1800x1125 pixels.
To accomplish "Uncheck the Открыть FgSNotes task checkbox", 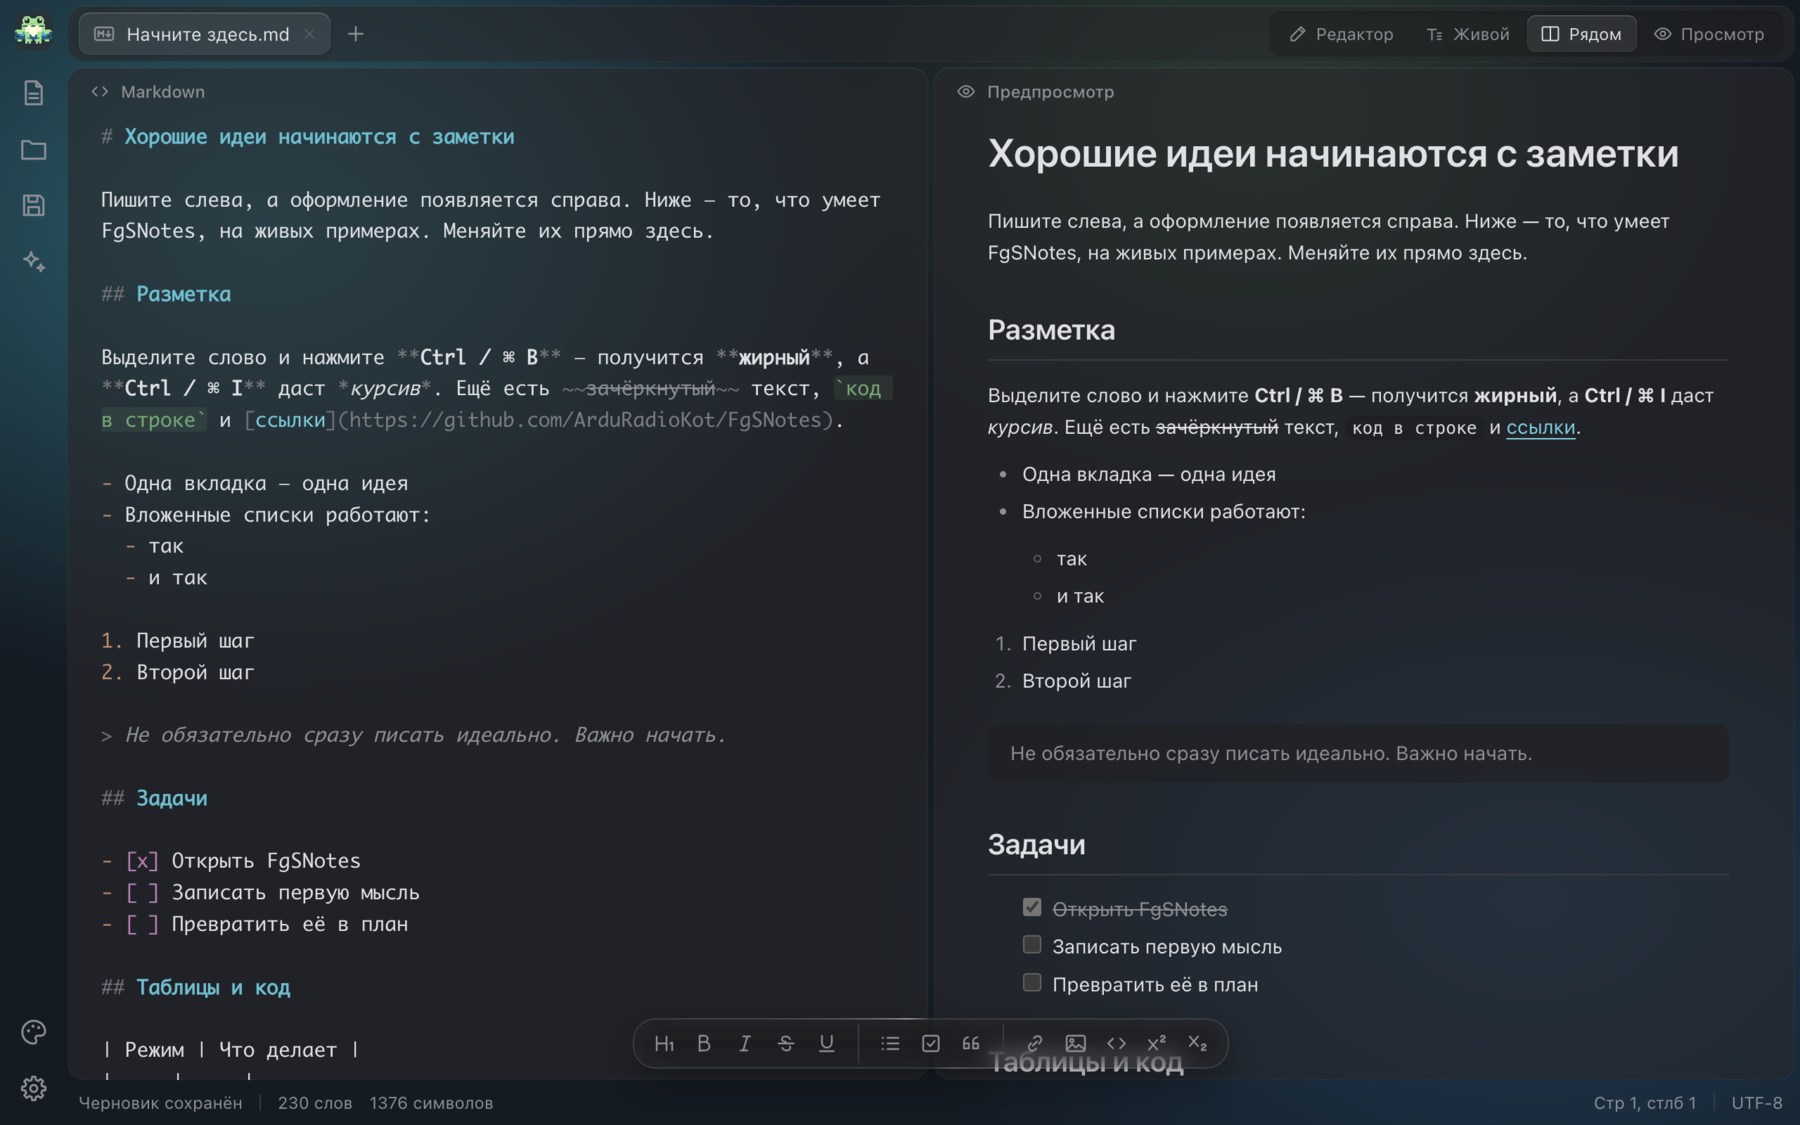I will tap(1032, 907).
